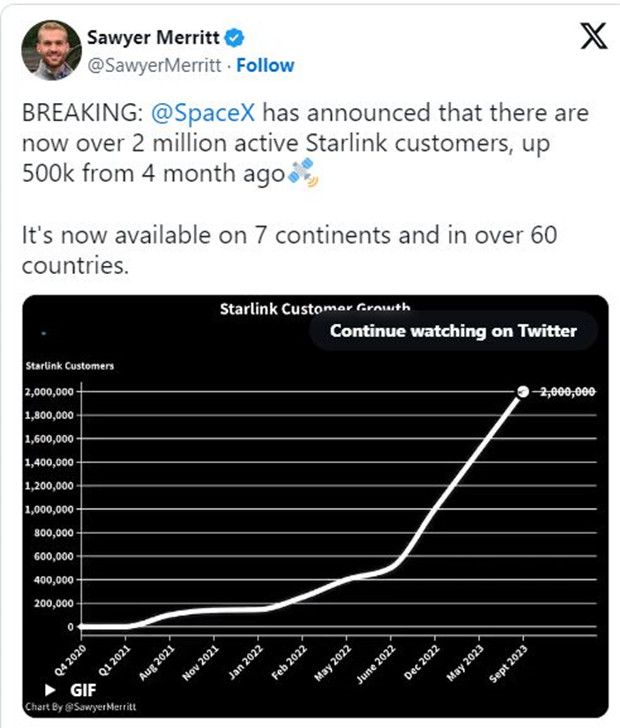The height and width of the screenshot is (728, 620).
Task: Play the GIF using play triangle
Action: click(x=49, y=690)
